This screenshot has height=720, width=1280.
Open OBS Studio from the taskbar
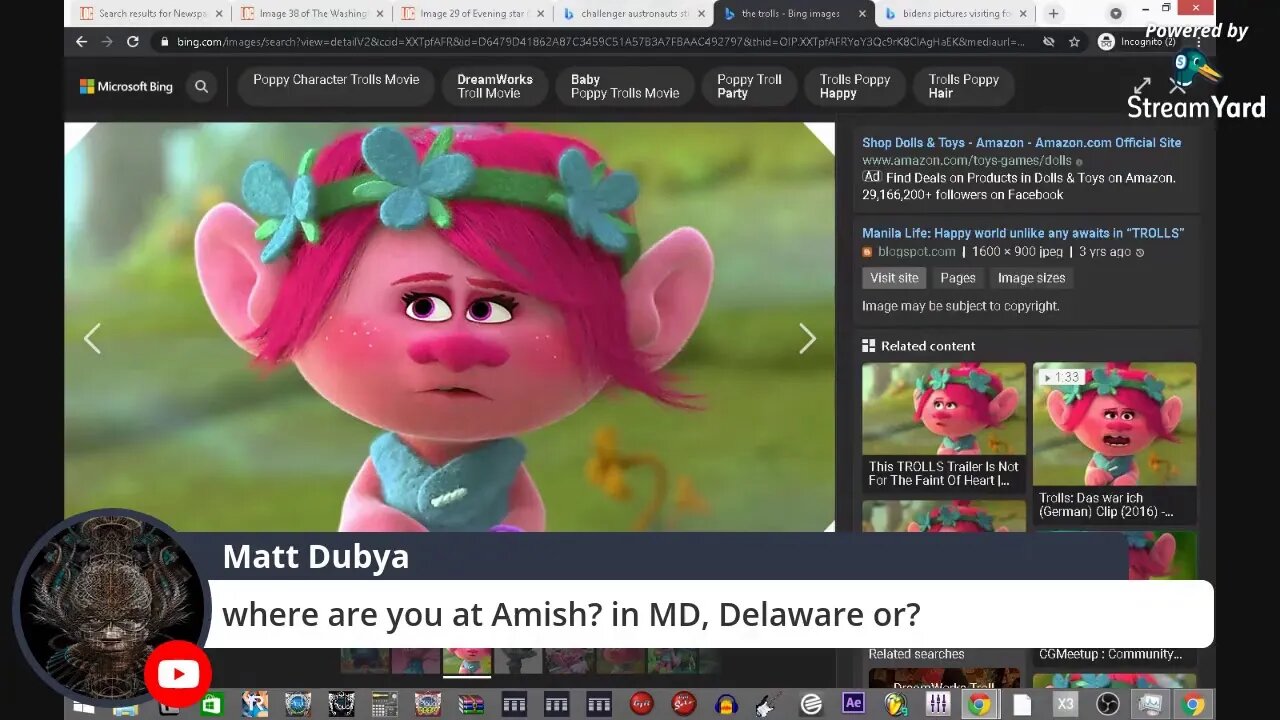tap(1108, 705)
